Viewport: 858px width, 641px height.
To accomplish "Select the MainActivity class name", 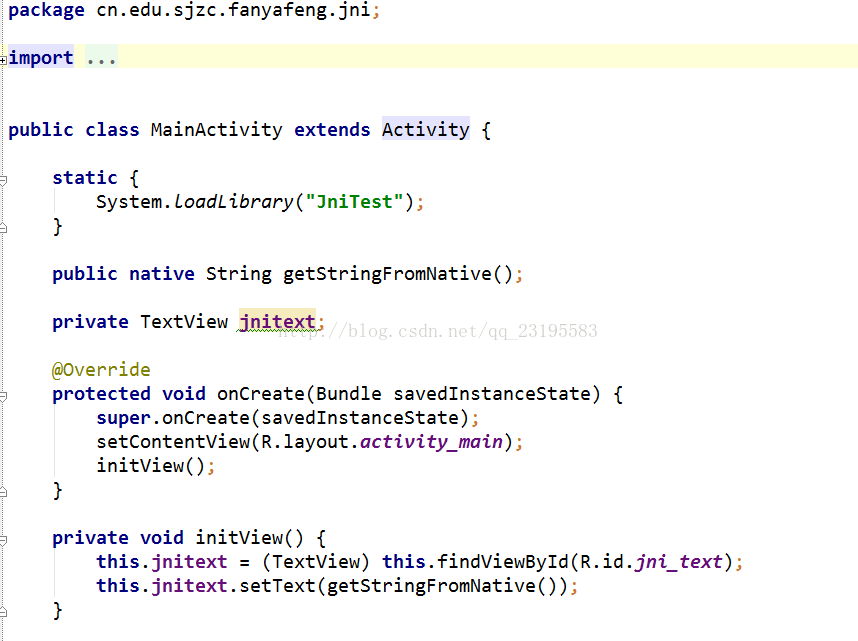I will tap(217, 130).
